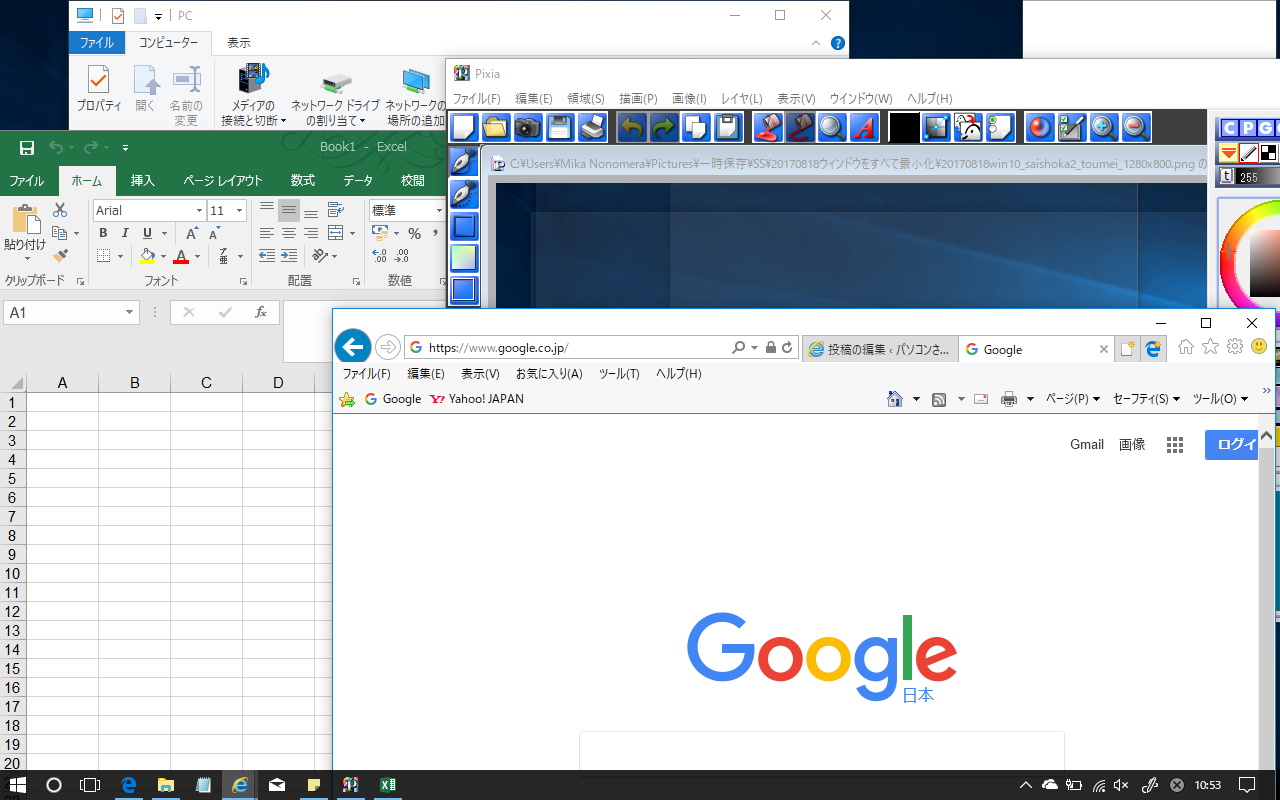
Task: Switch to the 表示 tab in PC window
Action: tap(239, 43)
